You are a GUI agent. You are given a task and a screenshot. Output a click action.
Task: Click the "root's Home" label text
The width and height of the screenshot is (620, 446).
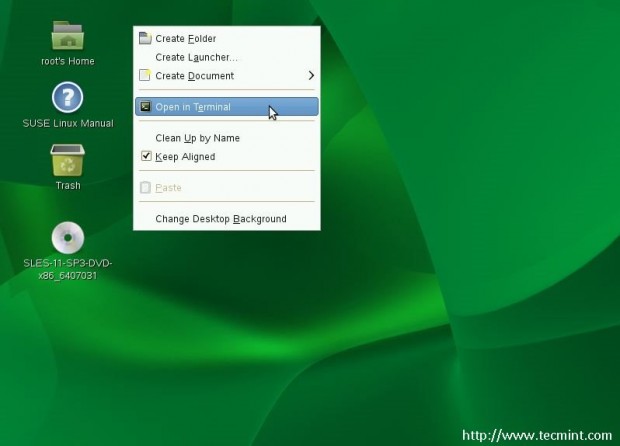(68, 61)
